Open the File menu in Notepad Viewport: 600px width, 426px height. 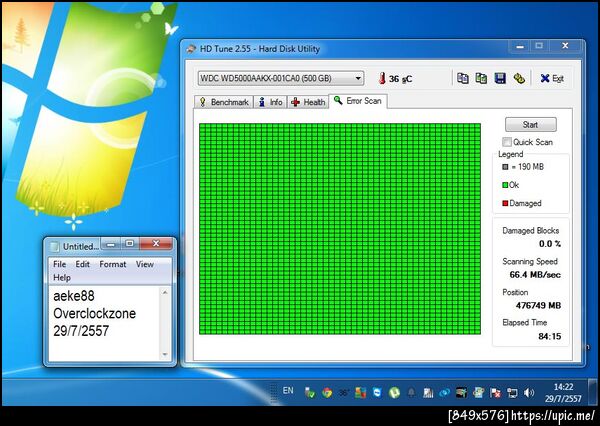59,264
